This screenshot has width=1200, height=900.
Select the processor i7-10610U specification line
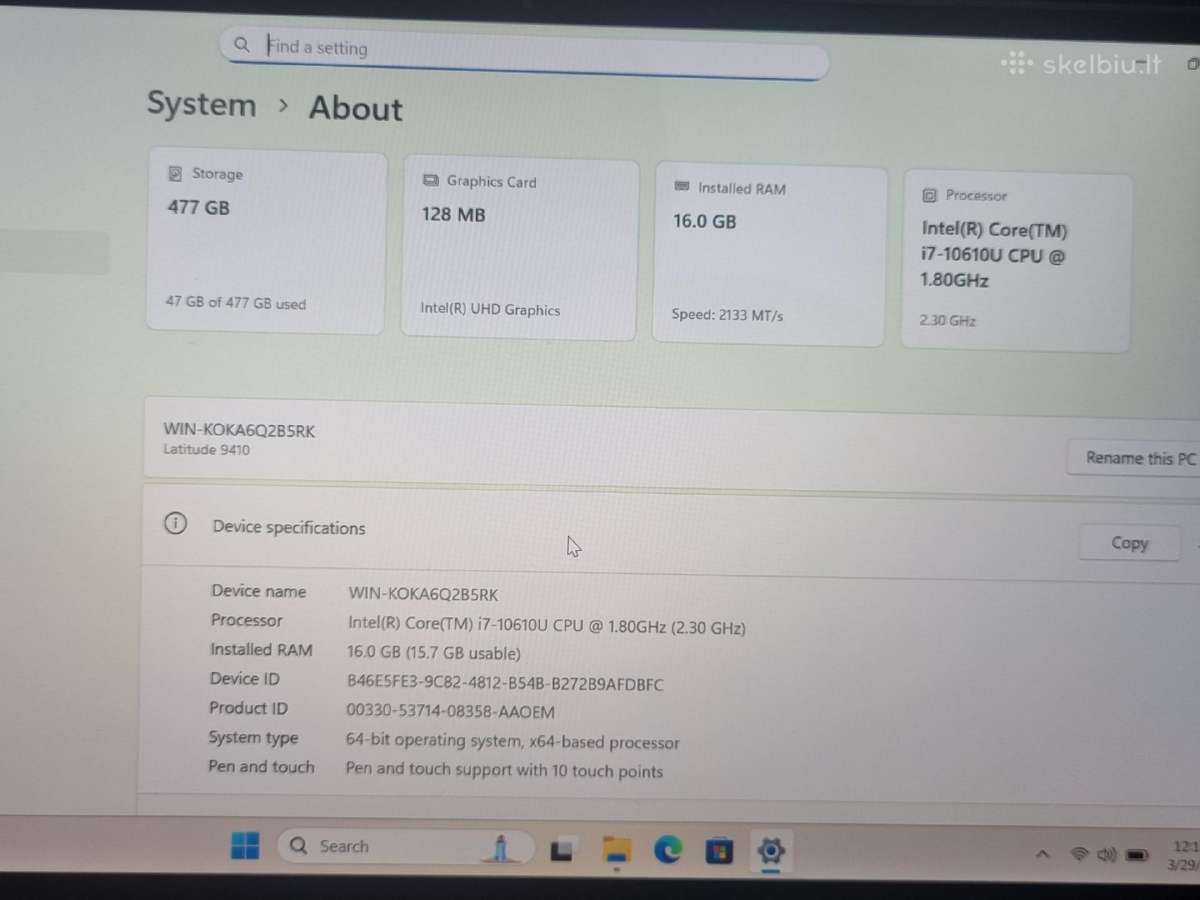coord(546,625)
